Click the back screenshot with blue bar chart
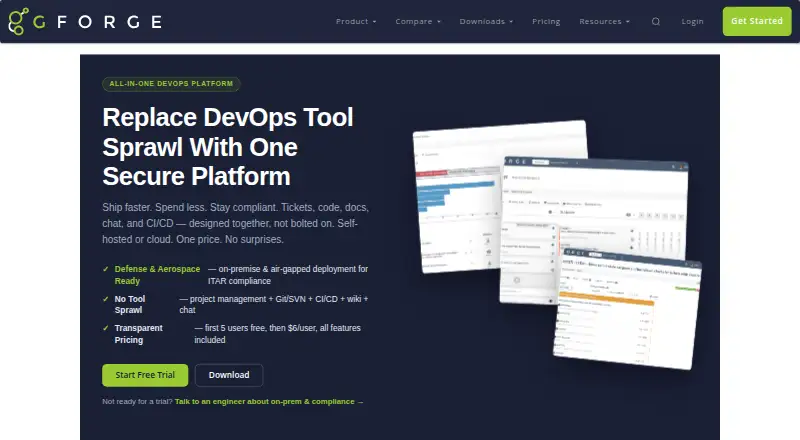 [457, 197]
